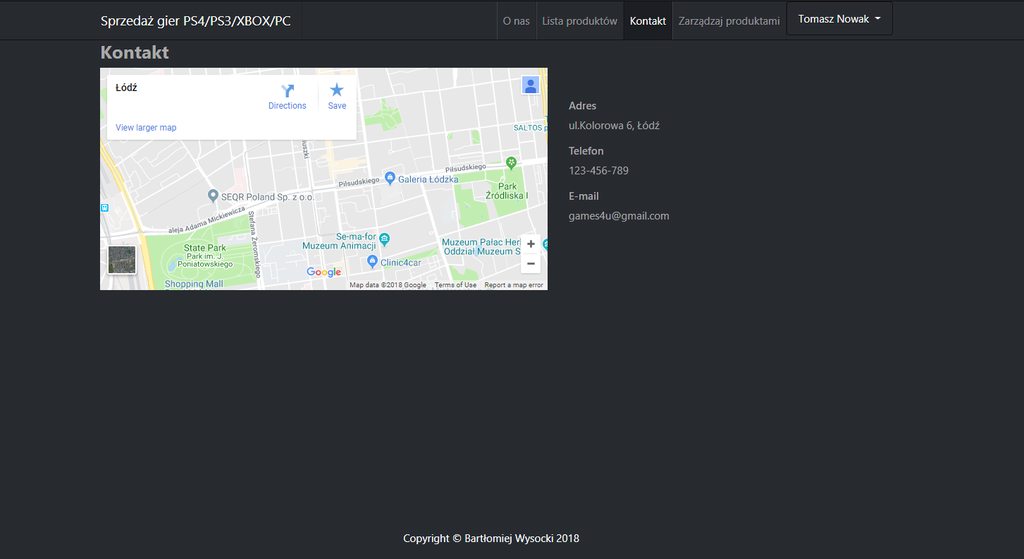Screen dimensions: 1024x559
Task: Open the Tomasz Nowak user dropdown
Action: 839,19
